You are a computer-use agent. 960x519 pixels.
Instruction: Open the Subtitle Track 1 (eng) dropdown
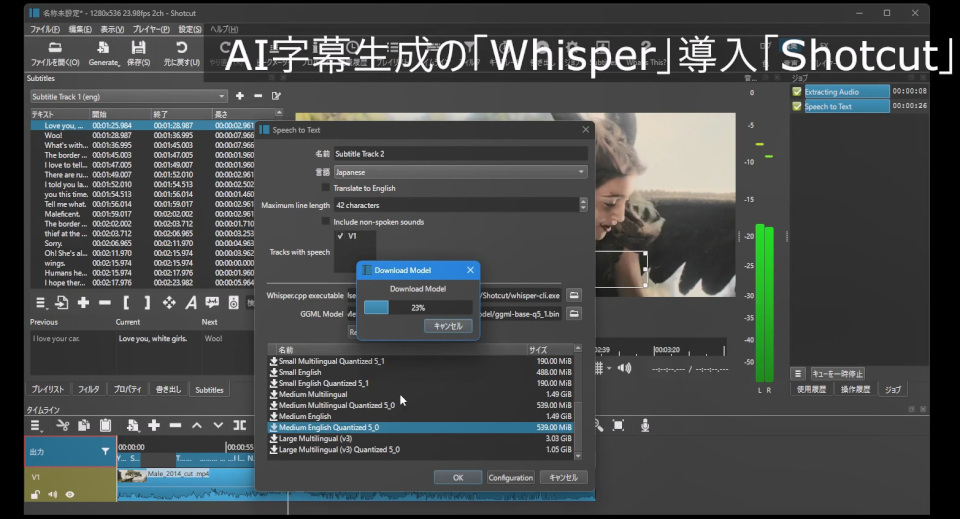pyautogui.click(x=129, y=96)
